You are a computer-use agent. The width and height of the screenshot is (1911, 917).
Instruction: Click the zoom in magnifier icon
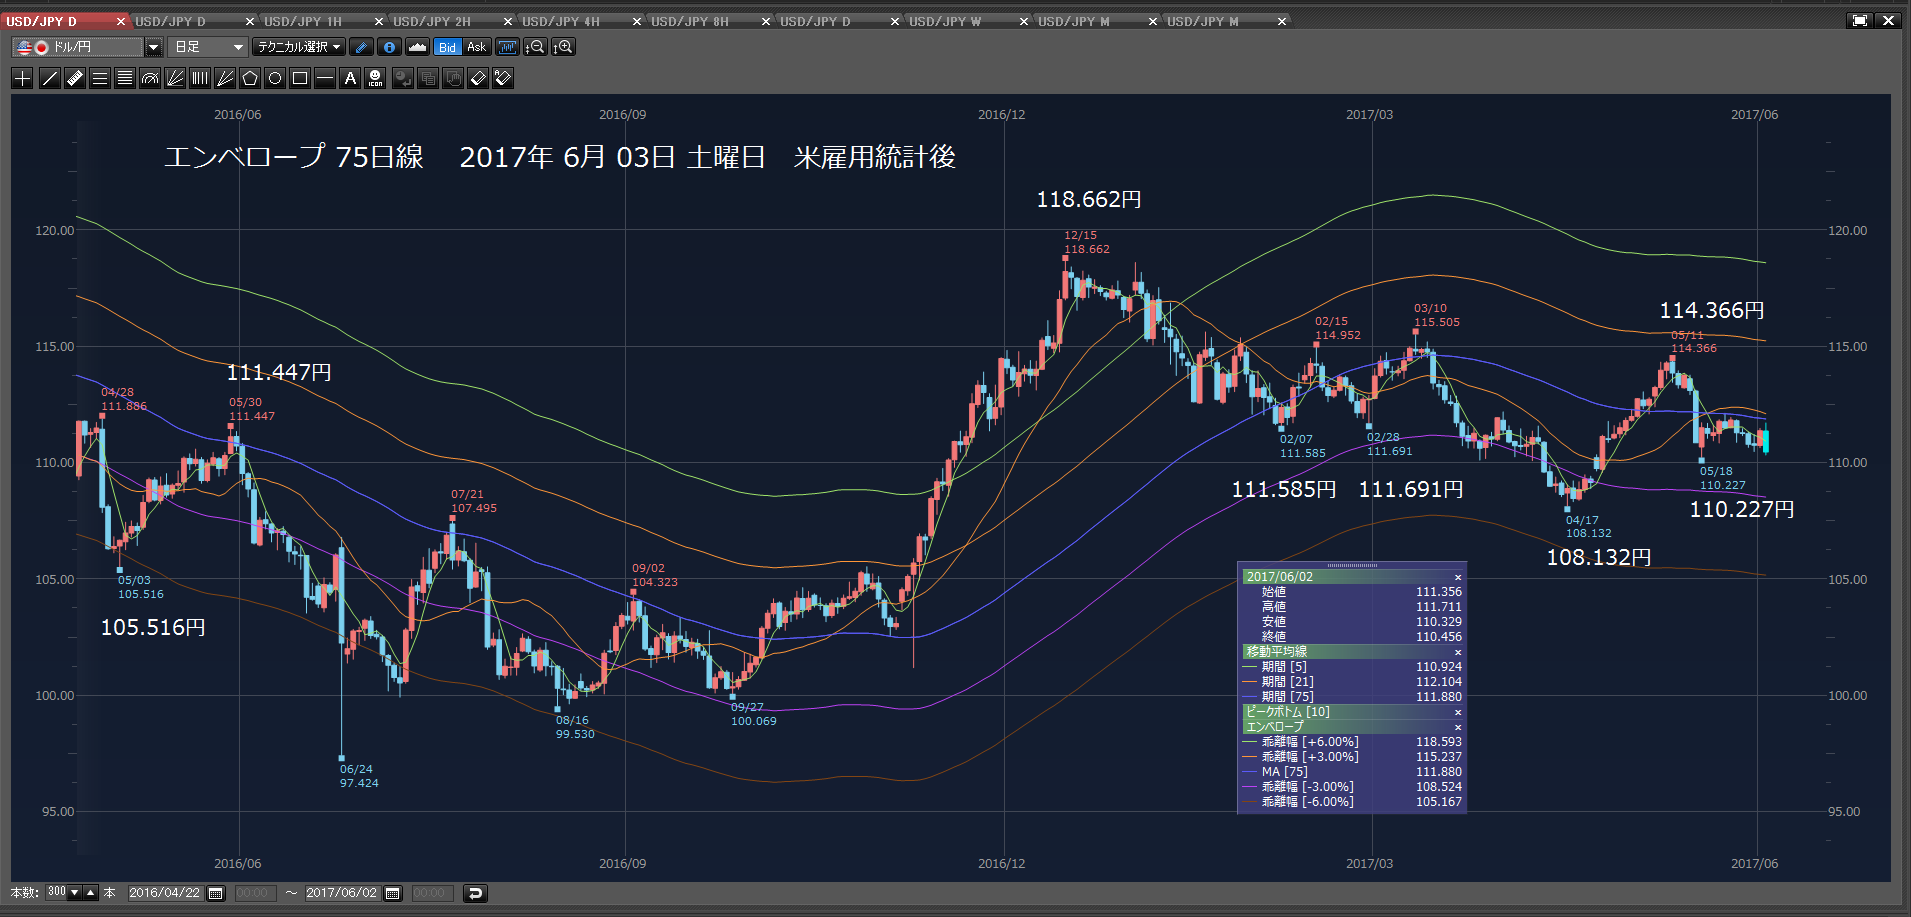tap(563, 47)
